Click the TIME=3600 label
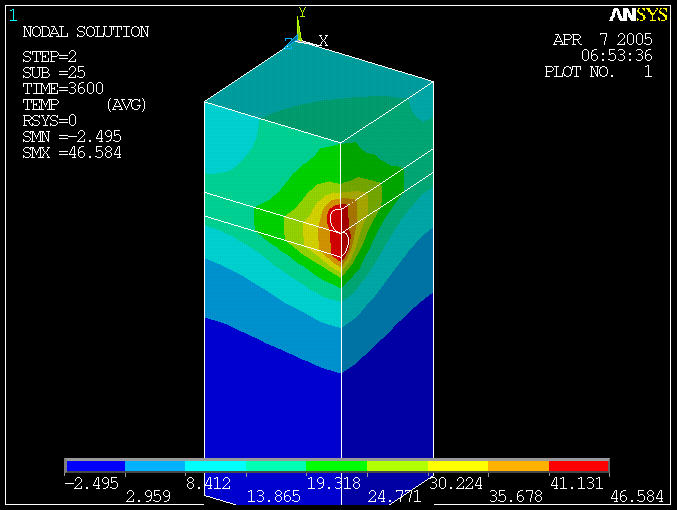The width and height of the screenshot is (677, 510). [63, 89]
